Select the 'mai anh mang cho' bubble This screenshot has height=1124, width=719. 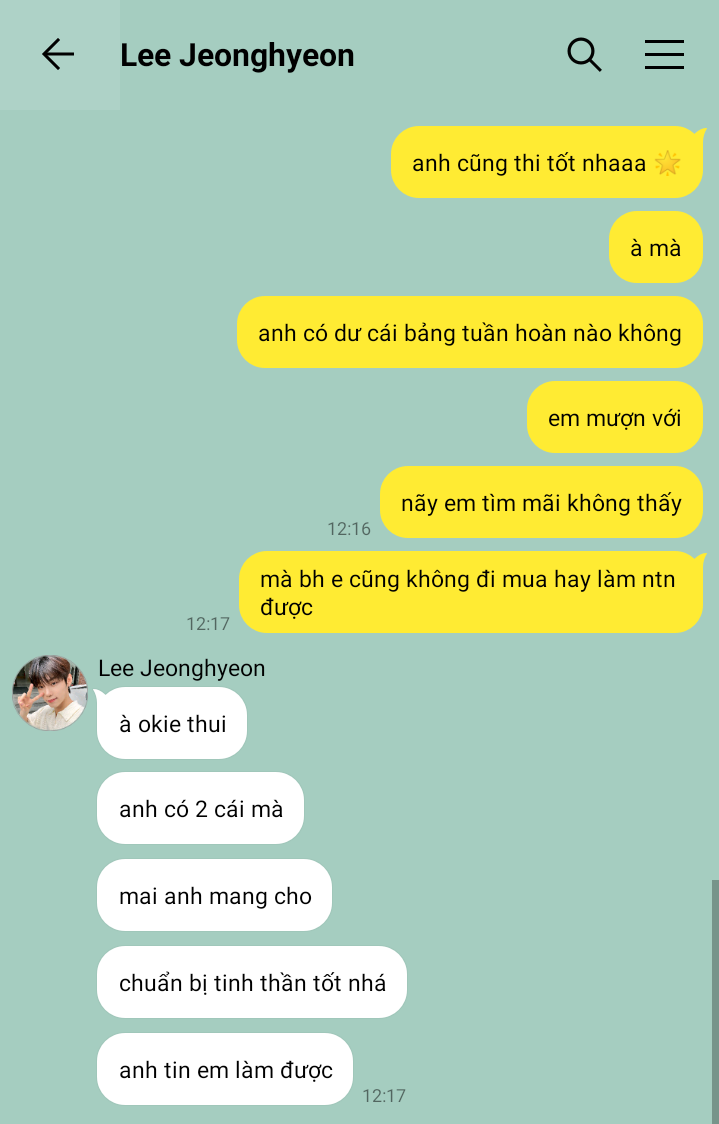tap(214, 895)
